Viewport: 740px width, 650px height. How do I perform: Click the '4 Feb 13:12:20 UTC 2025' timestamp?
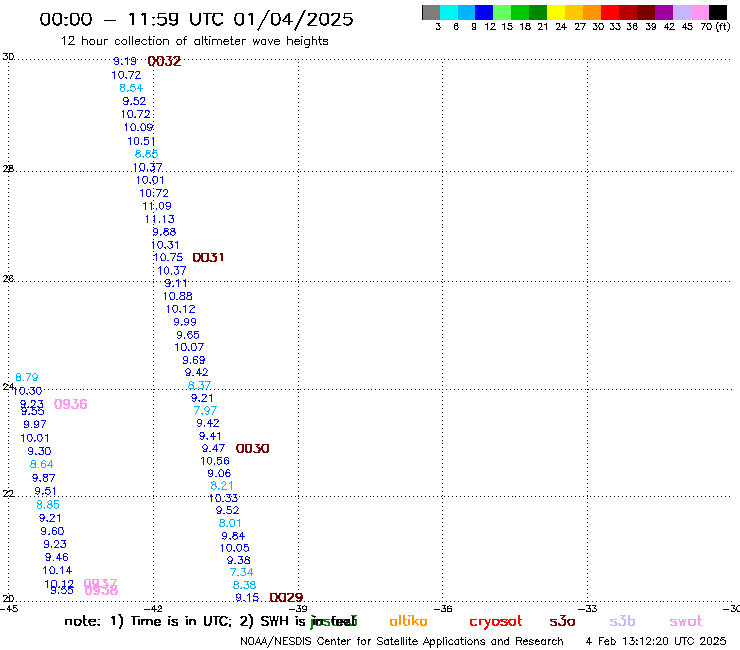[x=656, y=642]
